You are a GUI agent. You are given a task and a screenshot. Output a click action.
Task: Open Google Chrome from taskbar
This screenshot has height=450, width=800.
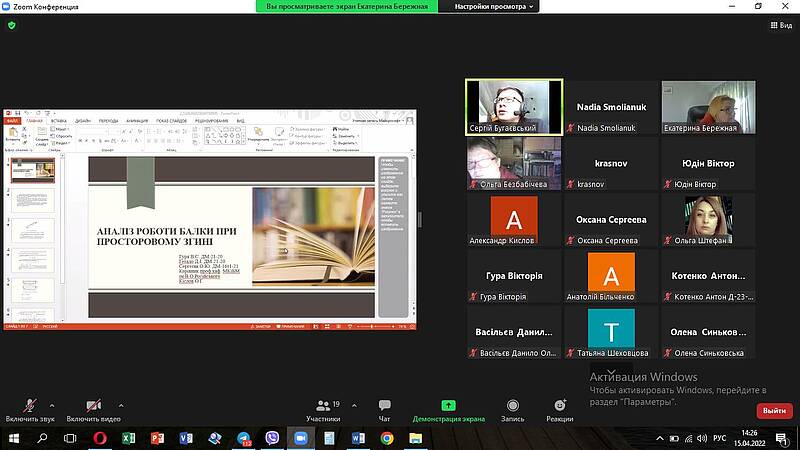[387, 438]
